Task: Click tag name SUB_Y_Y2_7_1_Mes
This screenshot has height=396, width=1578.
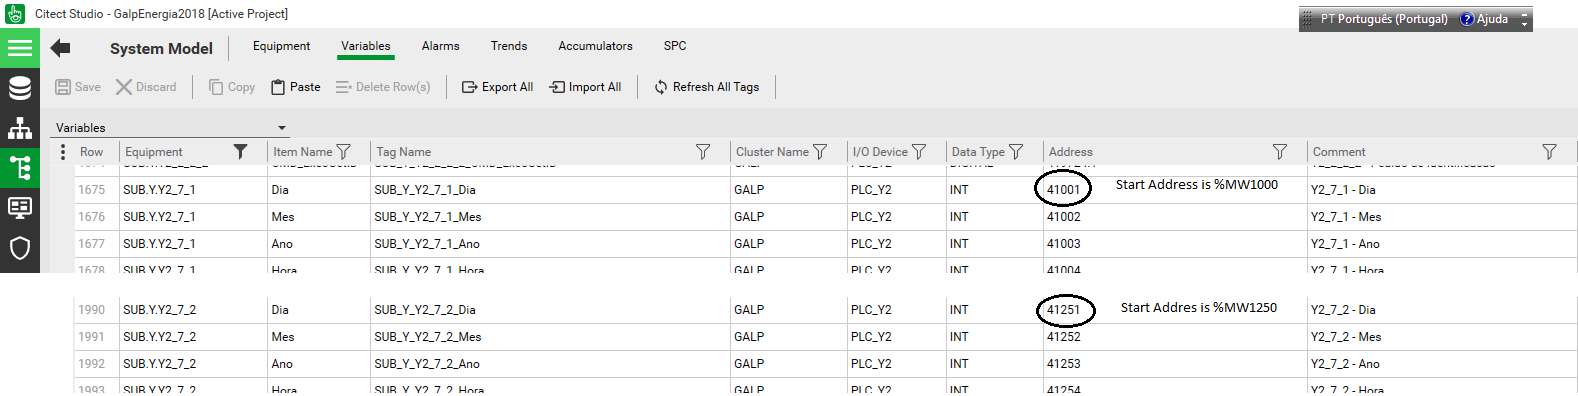Action: coord(428,217)
